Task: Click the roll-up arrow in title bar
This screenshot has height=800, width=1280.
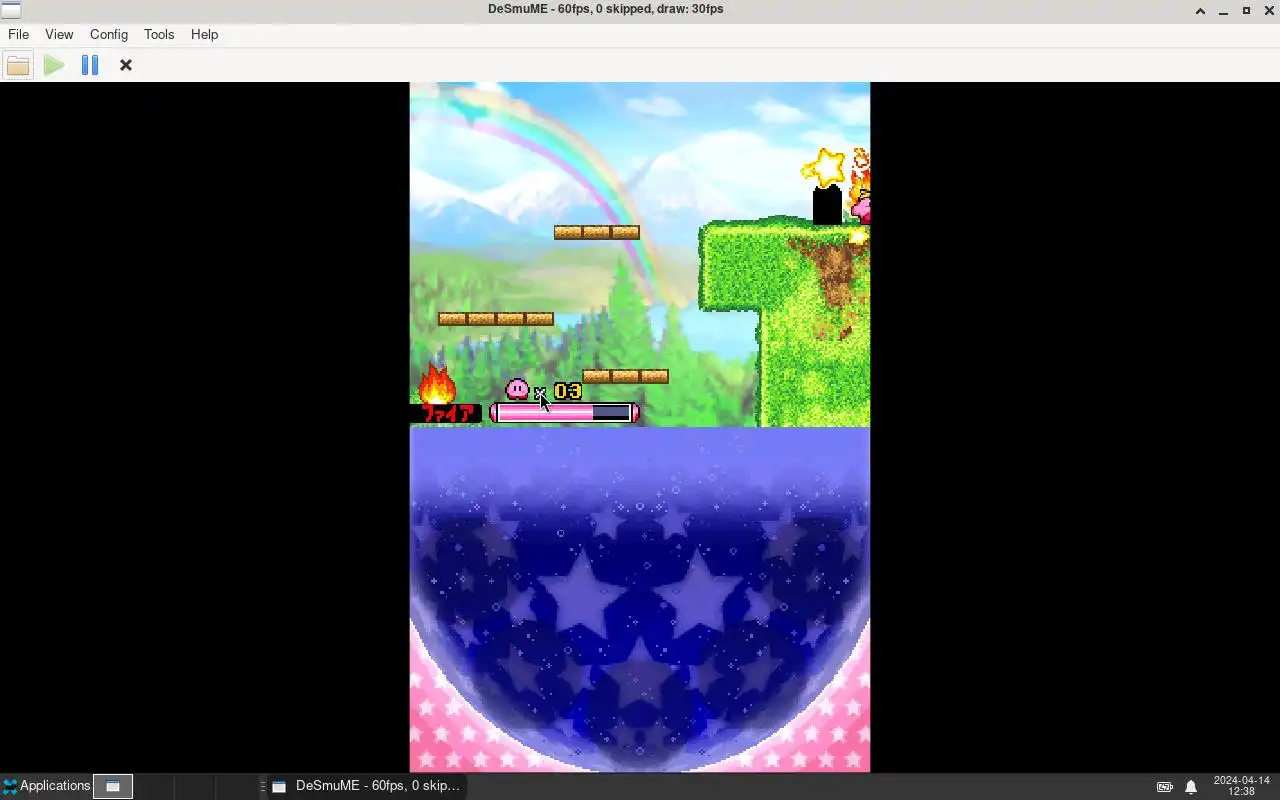Action: [x=1200, y=10]
